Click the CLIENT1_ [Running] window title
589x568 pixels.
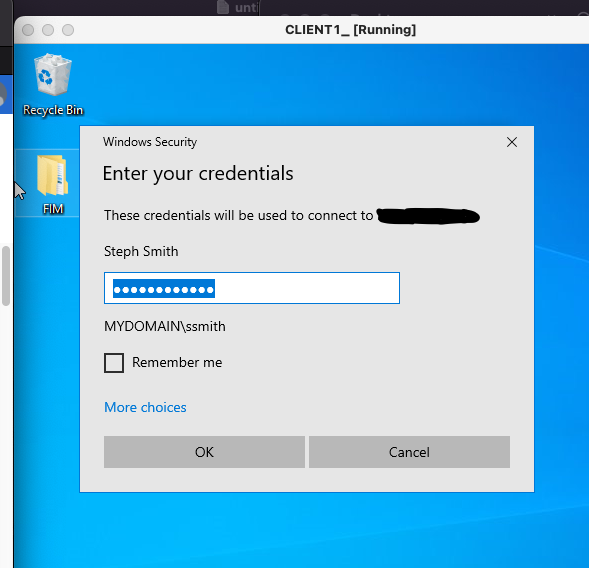pyautogui.click(x=350, y=30)
